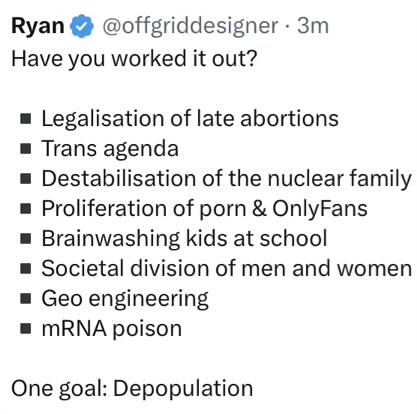Image resolution: width=417 pixels, height=414 pixels.
Task: Click the square bullet before Trans agenda
Action: (x=26, y=149)
